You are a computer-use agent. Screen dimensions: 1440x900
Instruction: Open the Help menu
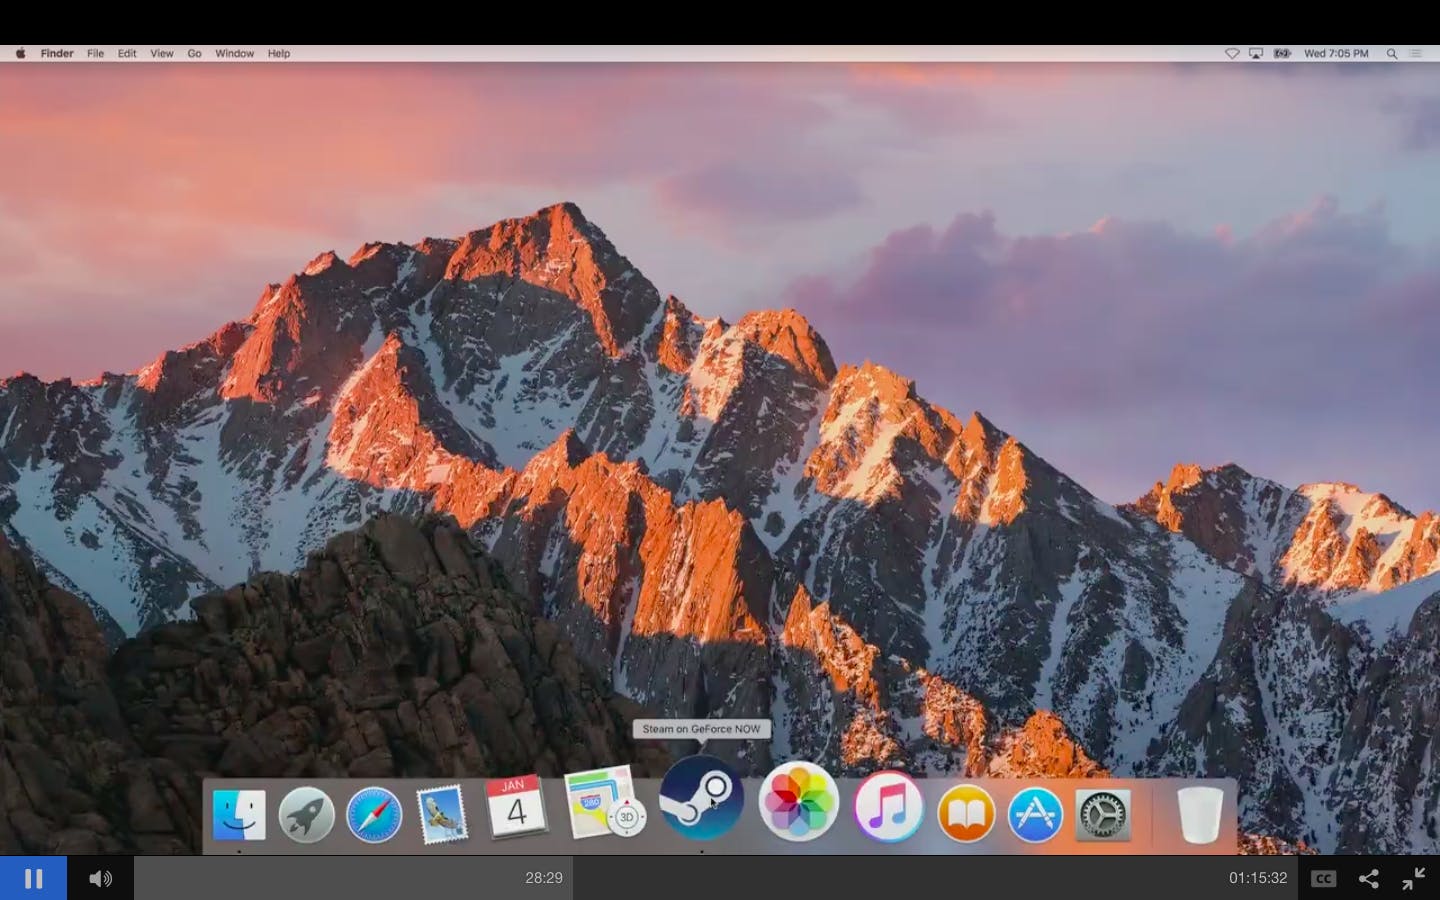tap(279, 53)
